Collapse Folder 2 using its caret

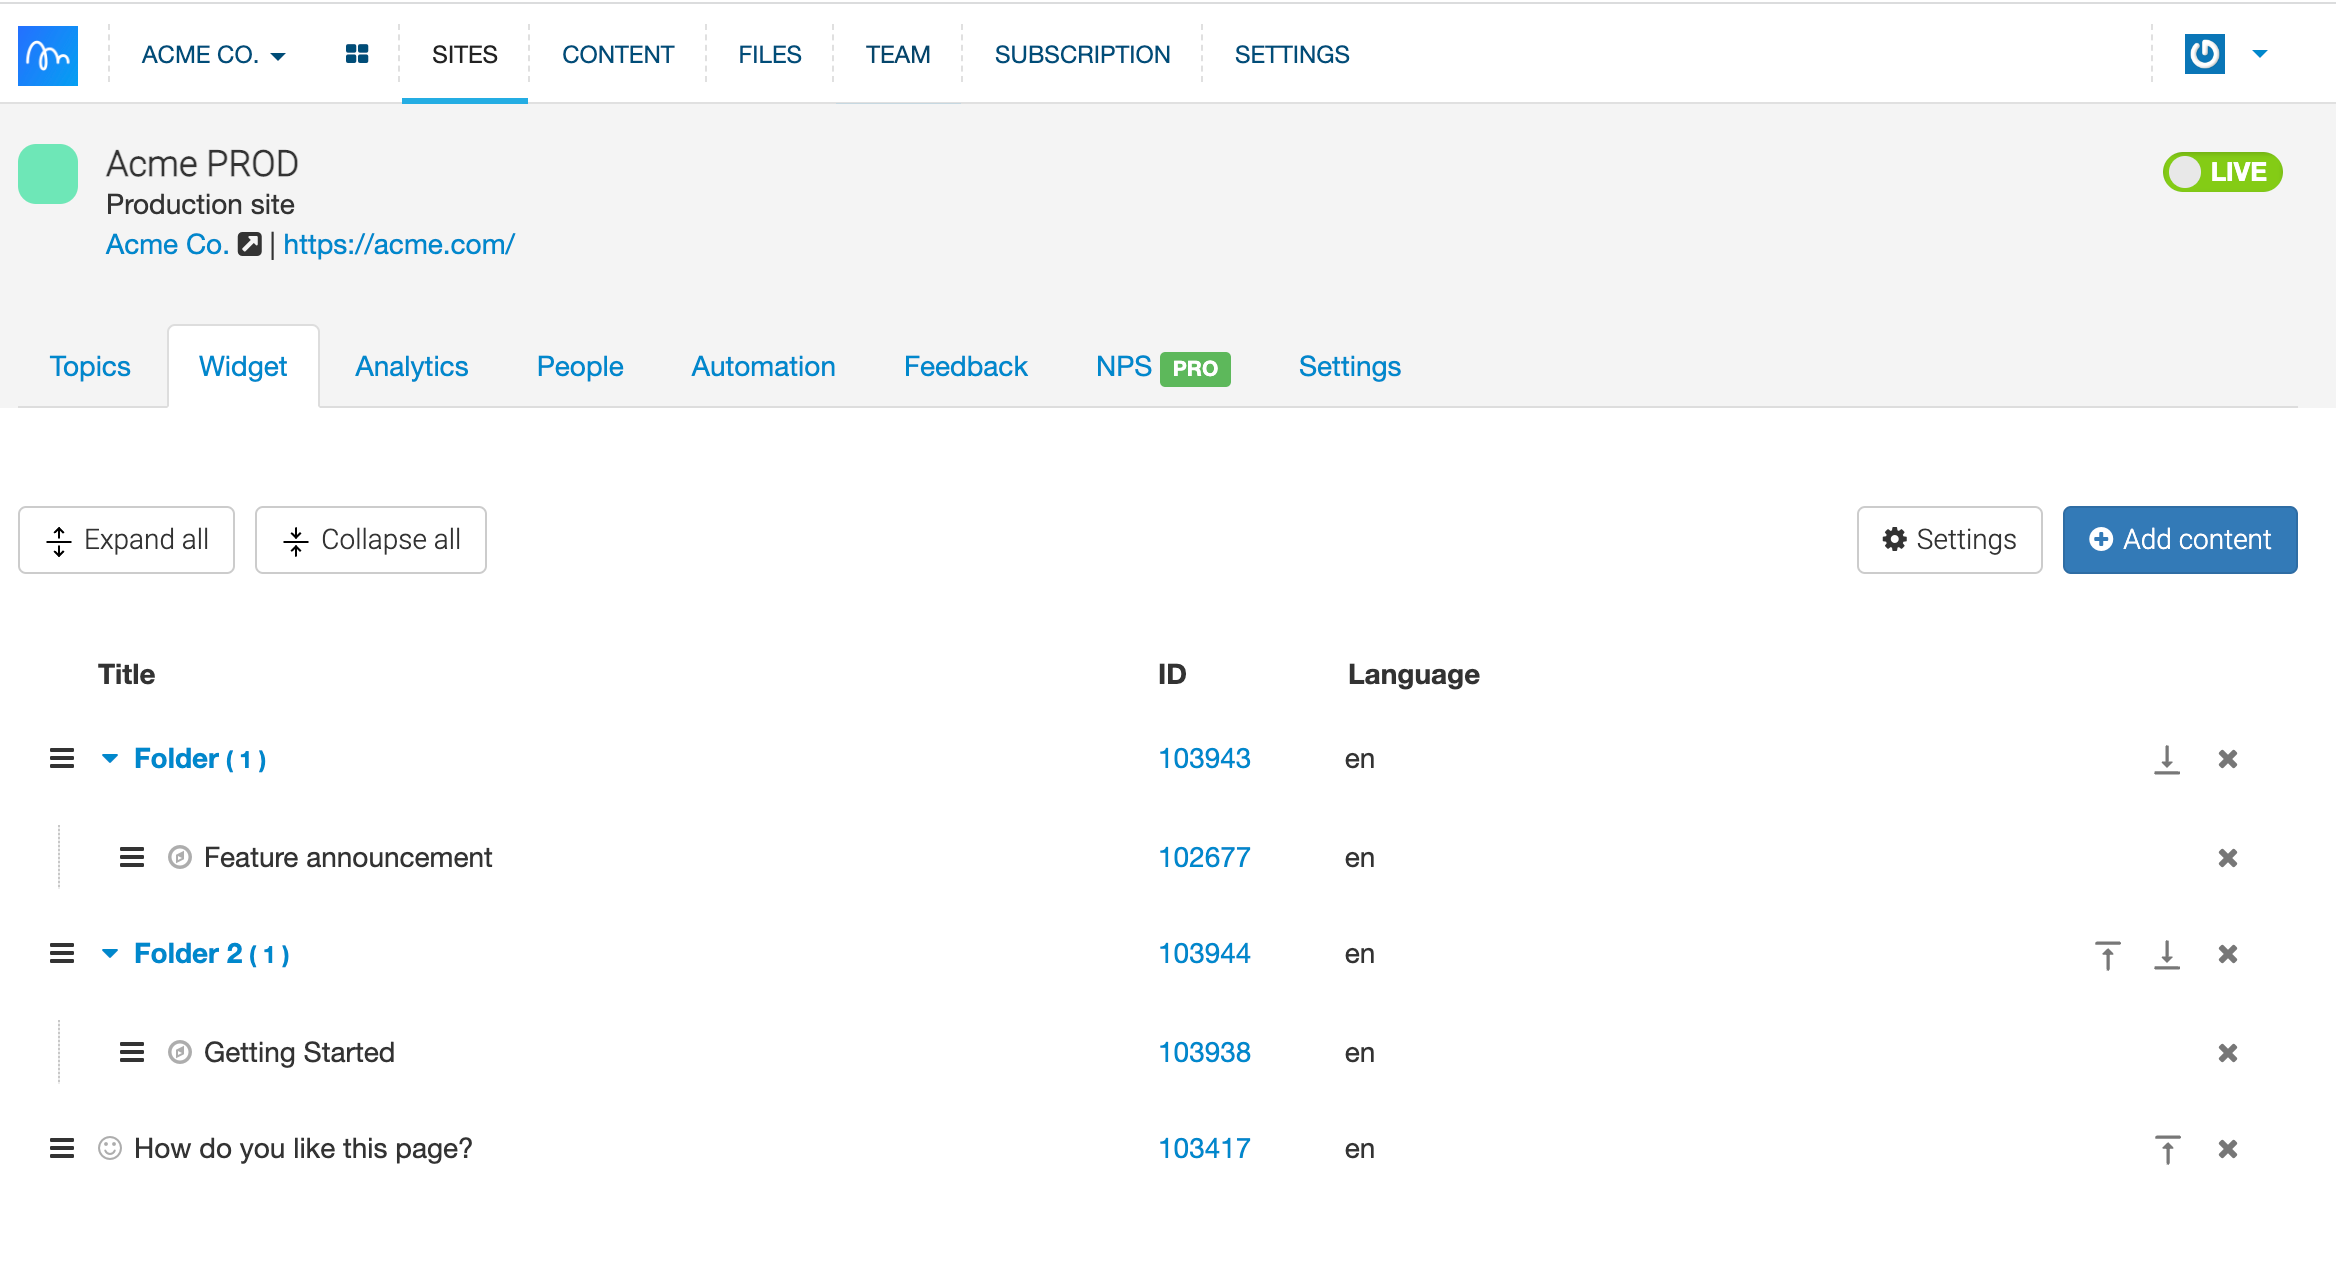click(110, 954)
